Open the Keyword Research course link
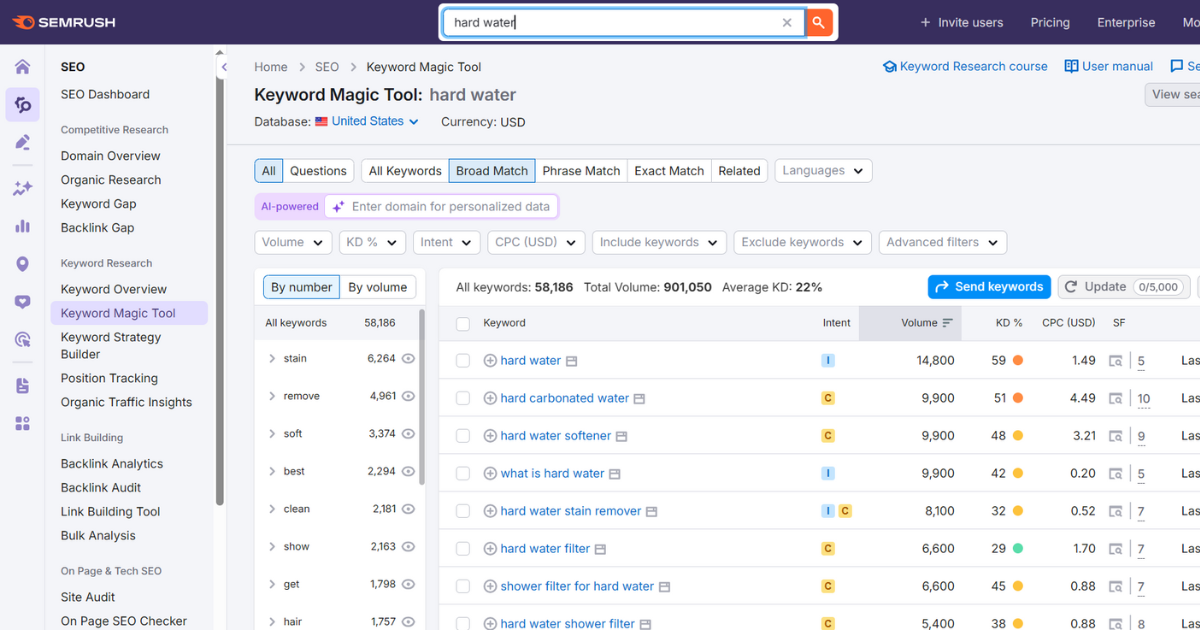Viewport: 1200px width, 630px height. coord(965,67)
